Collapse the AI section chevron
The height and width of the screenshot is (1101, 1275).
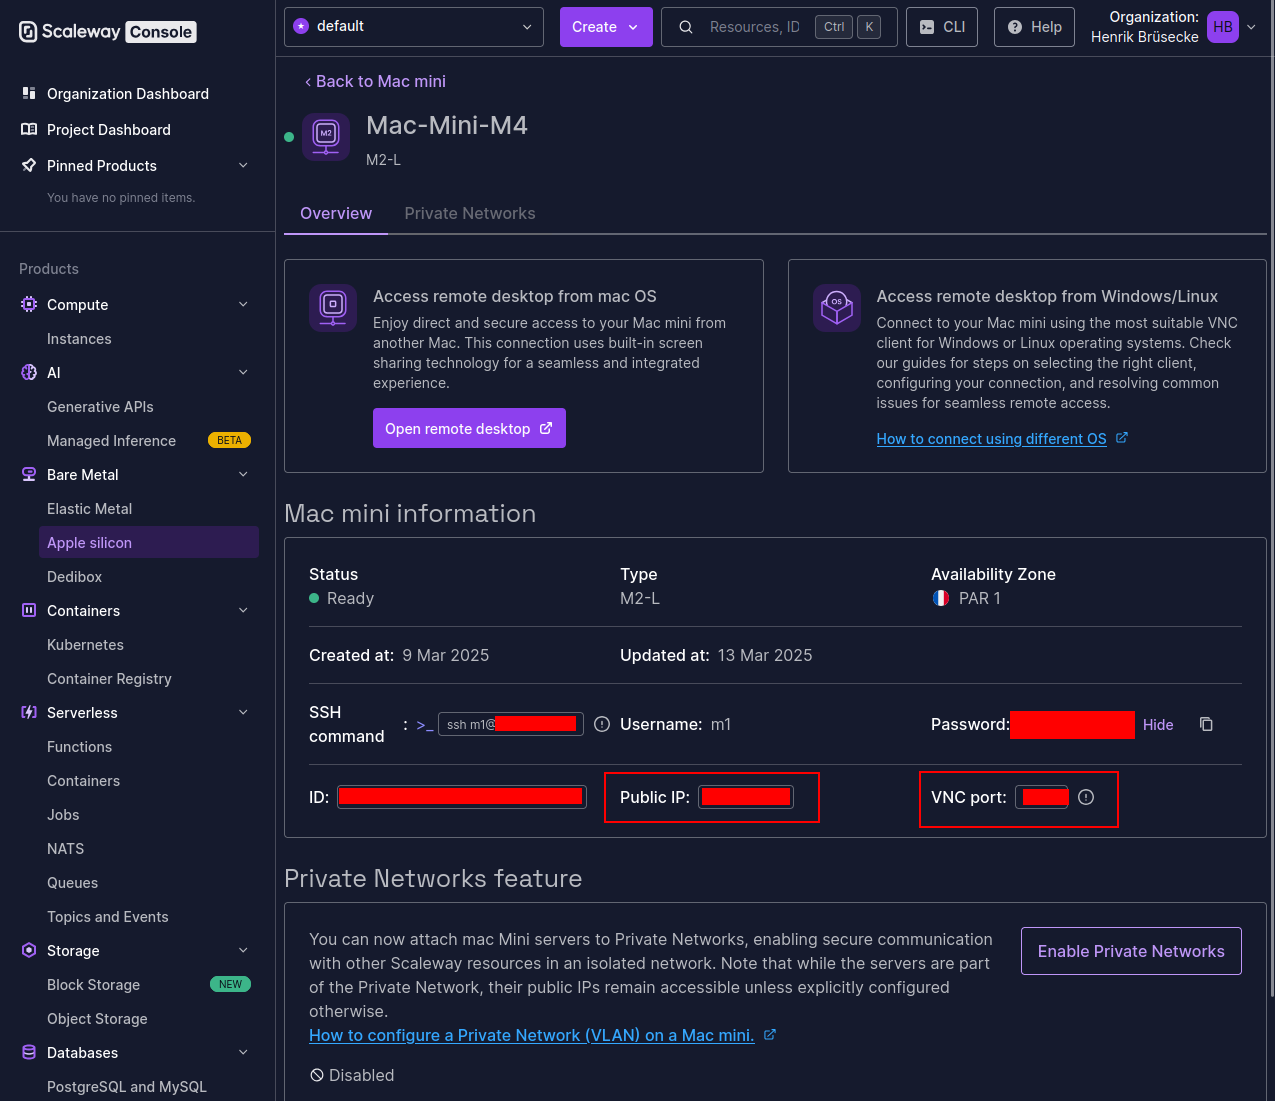[x=243, y=373]
